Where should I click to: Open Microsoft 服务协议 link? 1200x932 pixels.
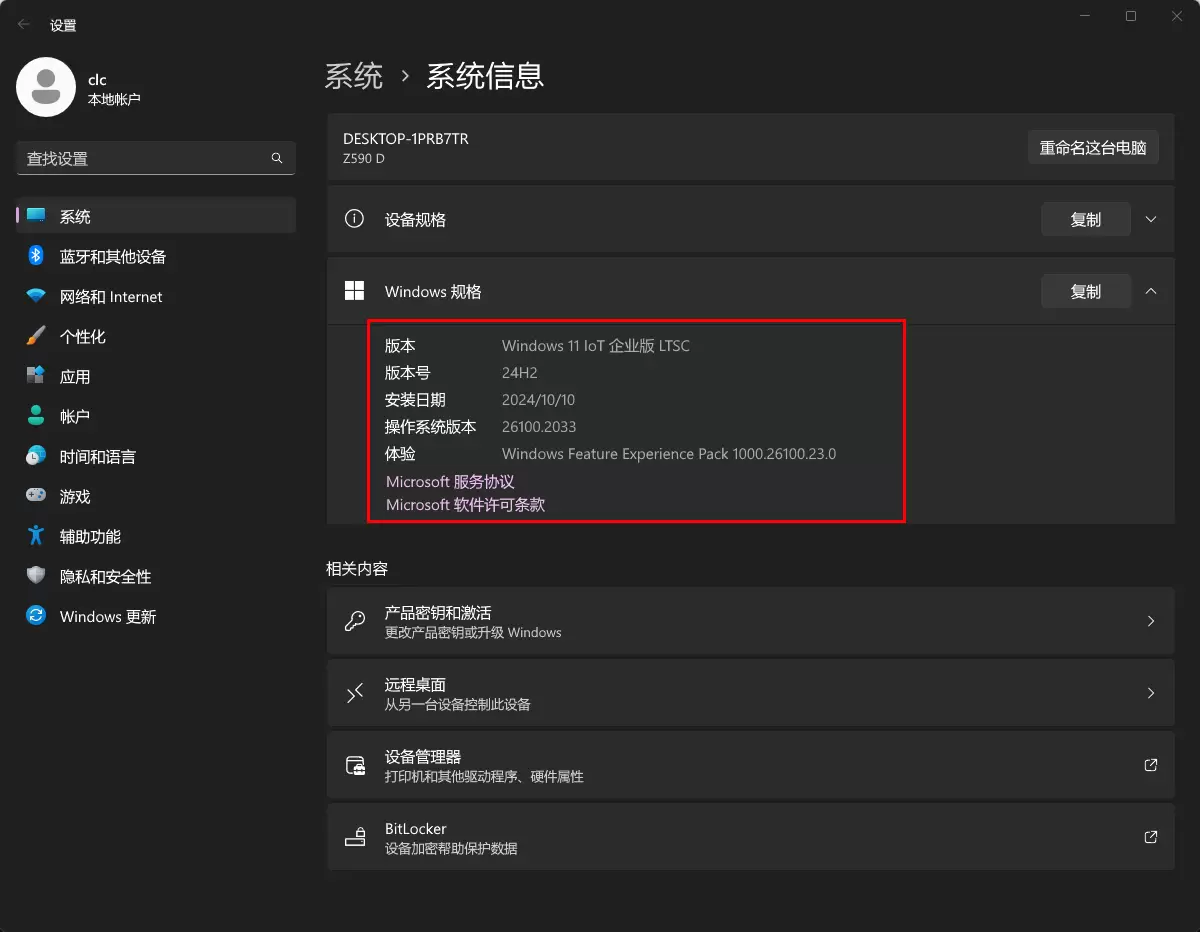450,481
